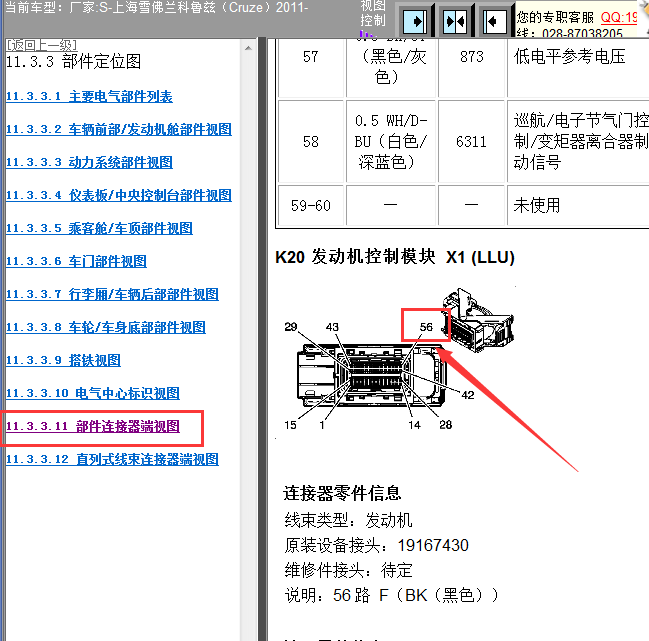Click the 连接器零件信息 heading

click(x=342, y=494)
